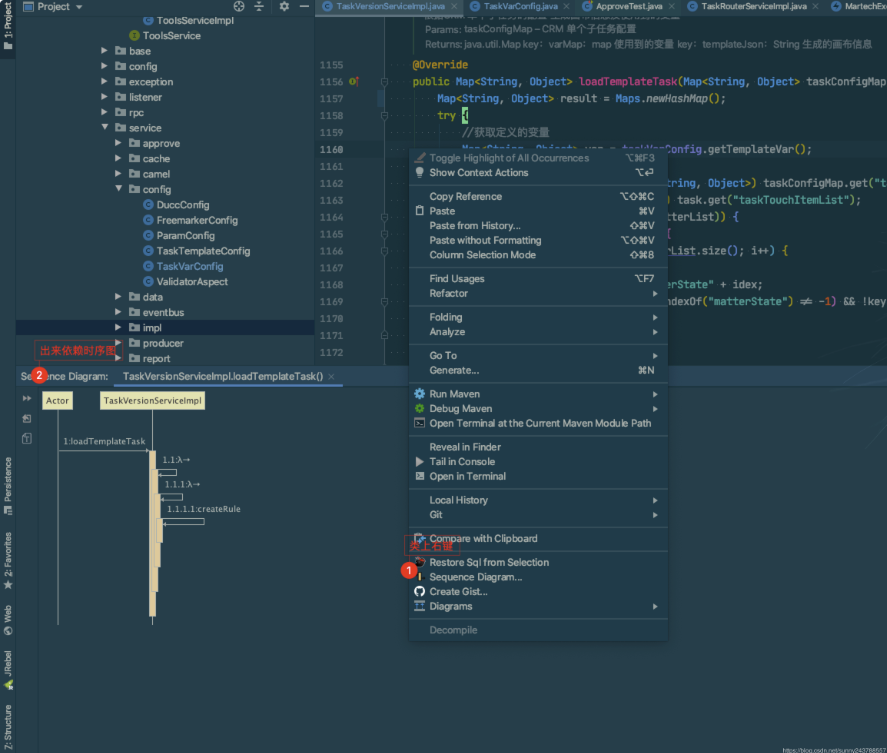
Task: Open TaskTemplateConfig class in tree
Action: (203, 251)
